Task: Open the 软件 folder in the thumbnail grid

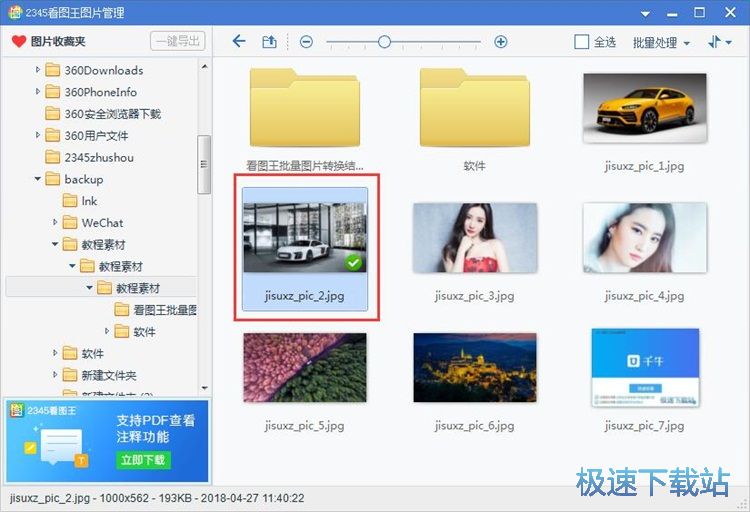Action: pyautogui.click(x=474, y=108)
